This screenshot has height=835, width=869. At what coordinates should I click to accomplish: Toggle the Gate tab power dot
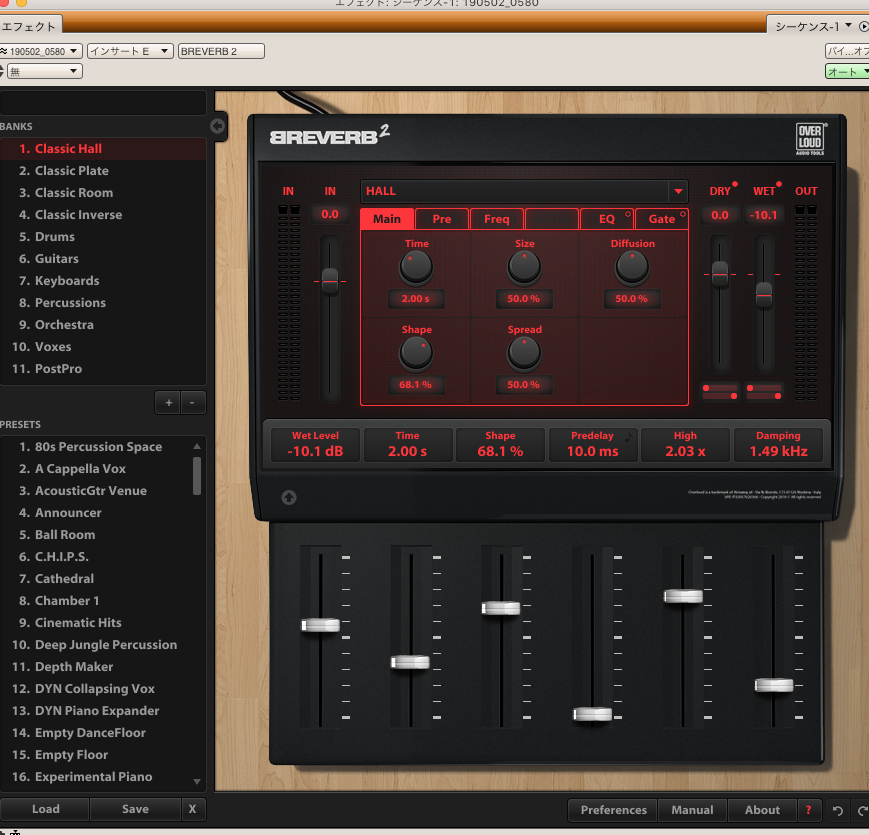coord(683,214)
